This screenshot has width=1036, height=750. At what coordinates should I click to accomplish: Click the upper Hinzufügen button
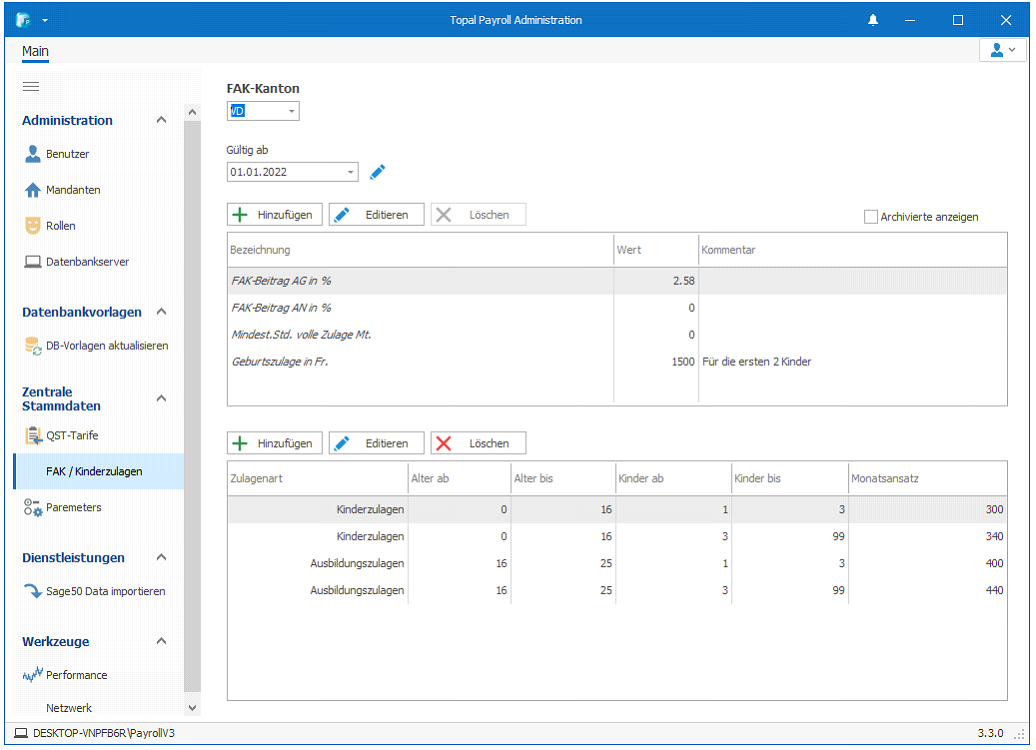point(275,215)
